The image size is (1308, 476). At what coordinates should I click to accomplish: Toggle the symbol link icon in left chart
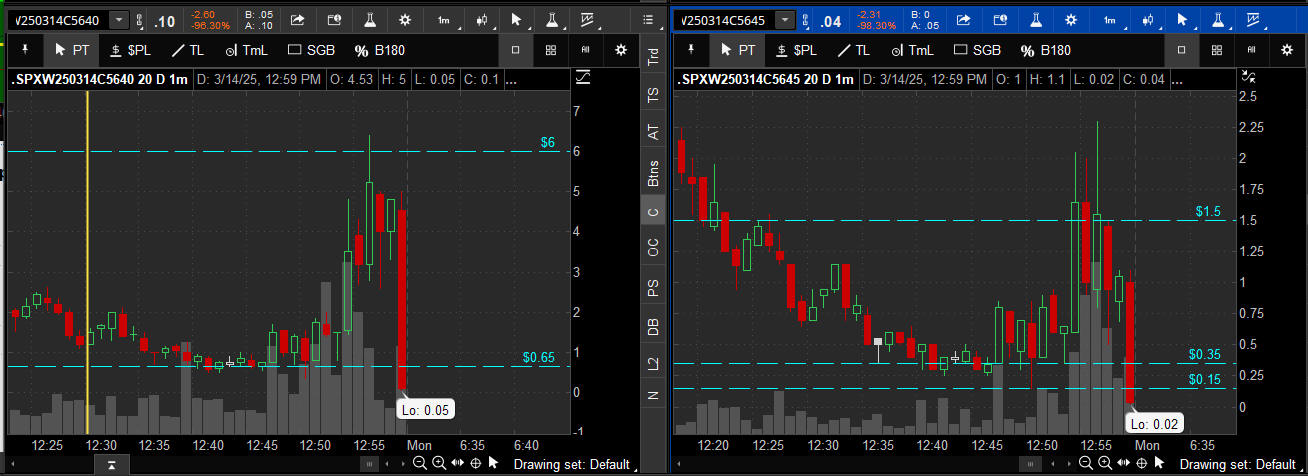point(139,21)
